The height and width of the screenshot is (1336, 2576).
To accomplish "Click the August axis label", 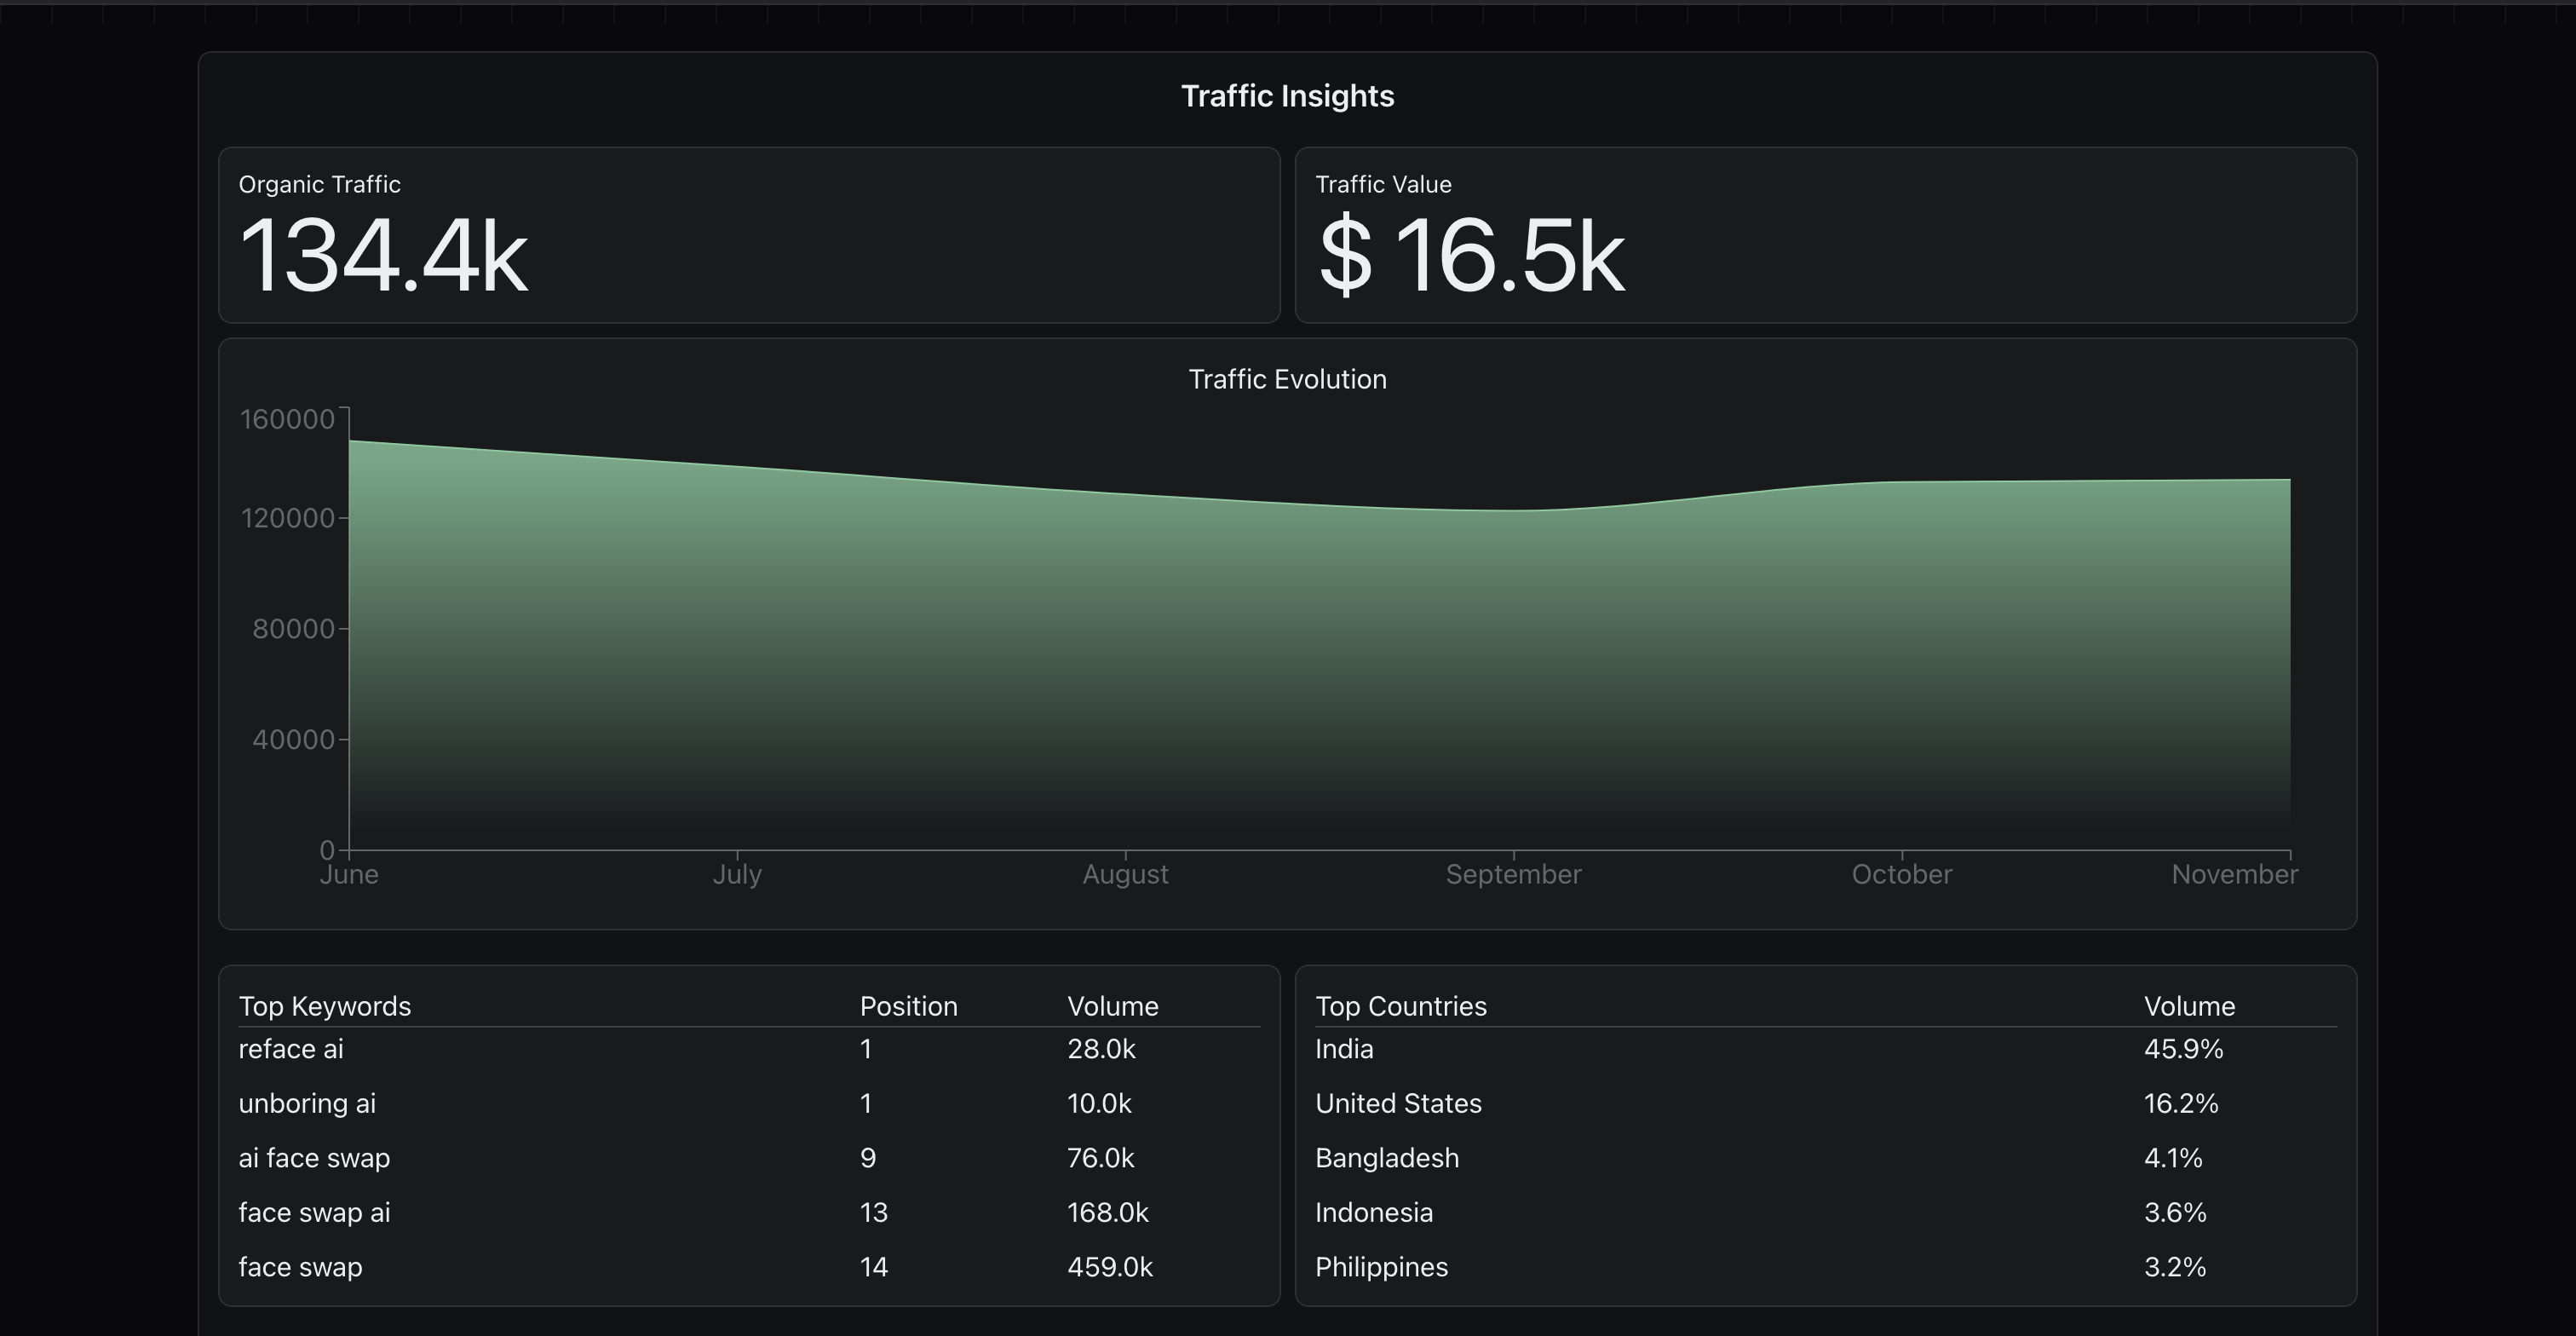I will 1125,874.
